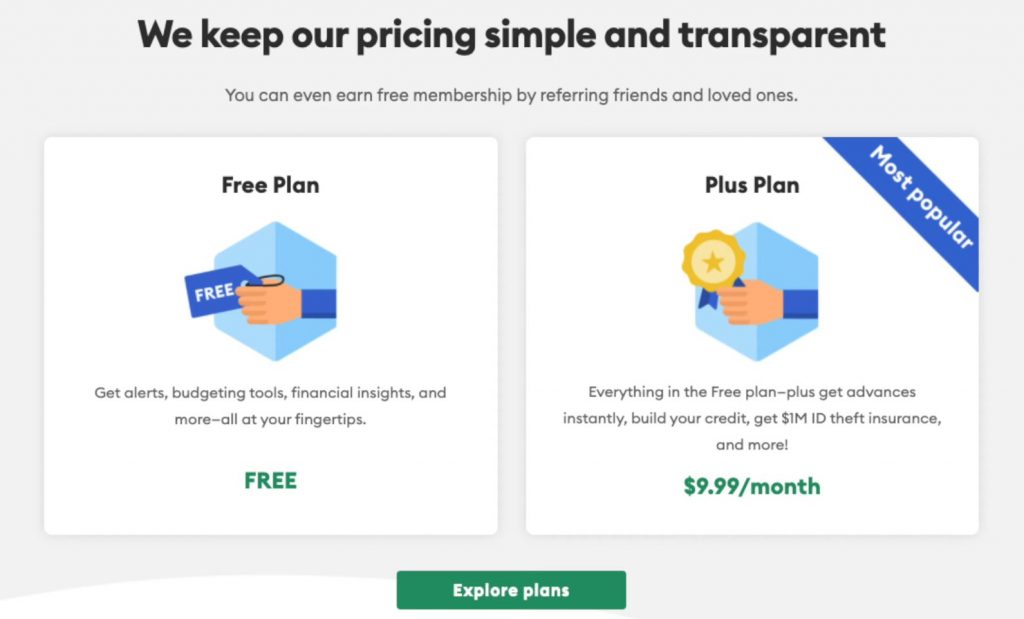1024x619 pixels.
Task: Select the Plus Plan card background
Action: tap(752, 336)
